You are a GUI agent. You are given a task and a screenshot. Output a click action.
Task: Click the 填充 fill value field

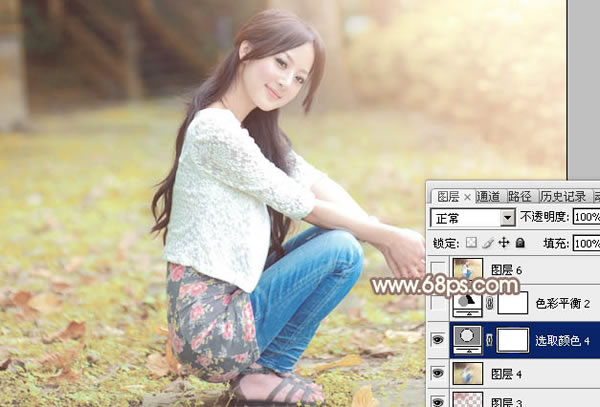click(587, 243)
